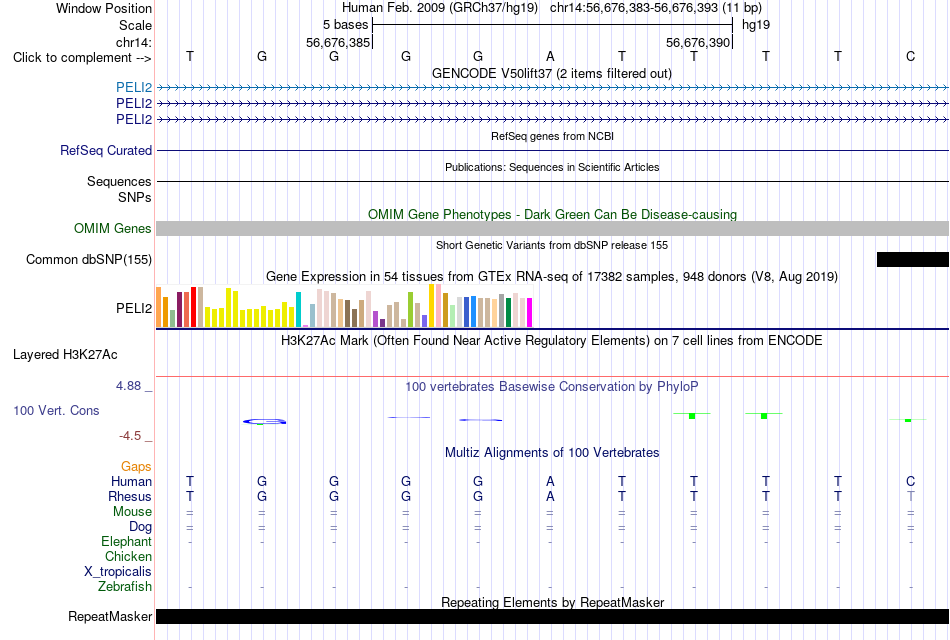Viewport: 950px width, 640px height.
Task: Click the '5 bases' scale bar label
Action: pyautogui.click(x=345, y=25)
